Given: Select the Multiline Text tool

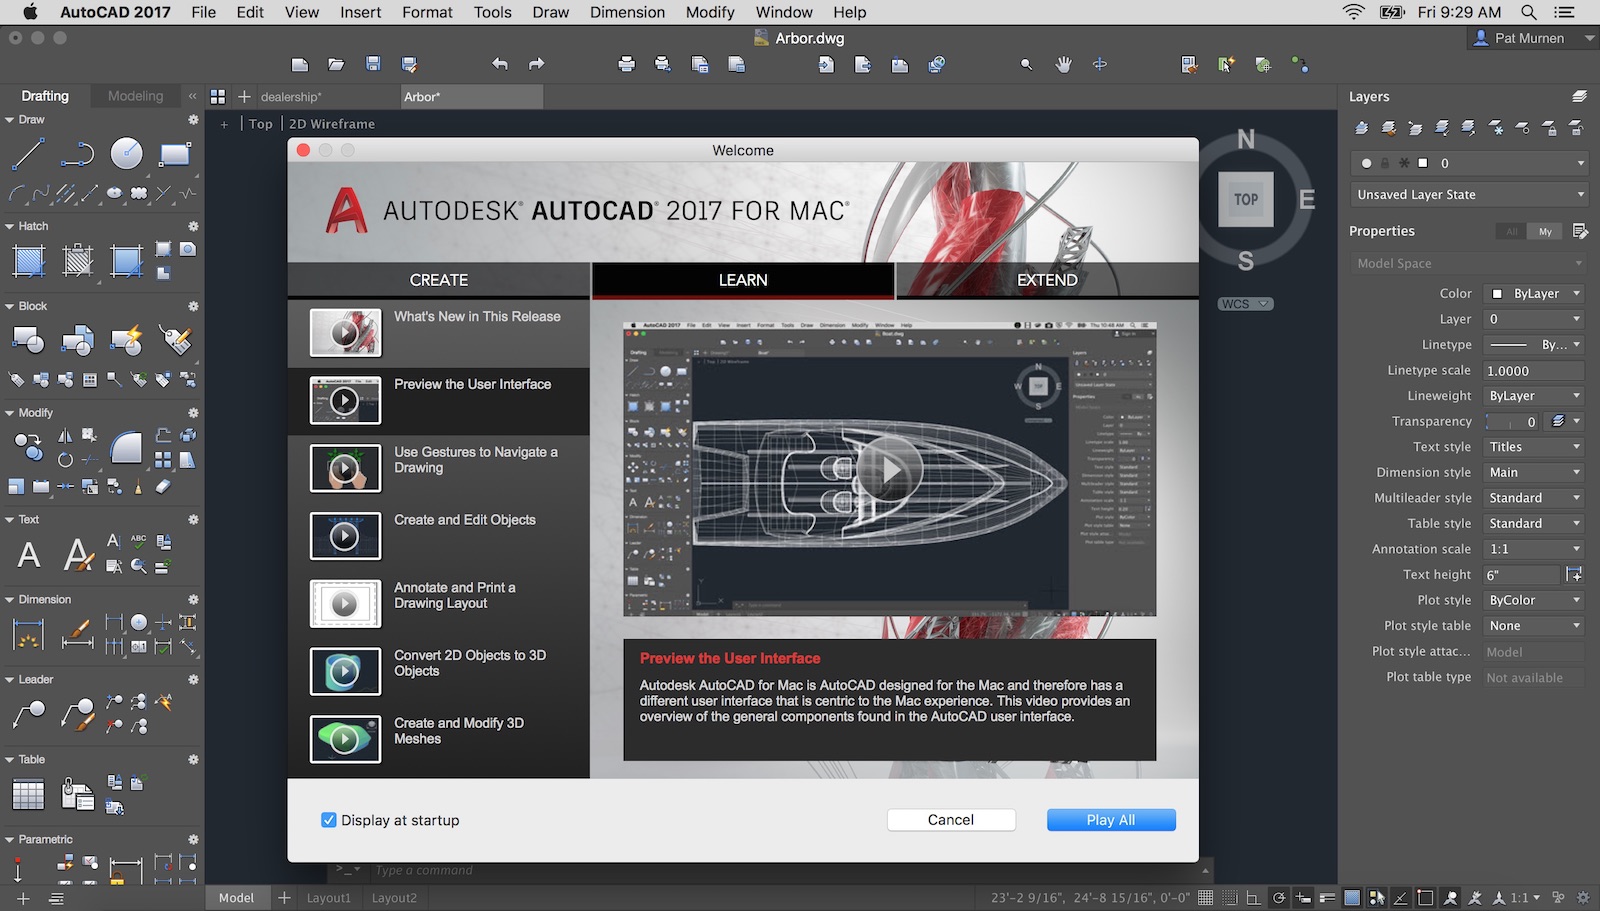Looking at the screenshot, I should [x=29, y=554].
